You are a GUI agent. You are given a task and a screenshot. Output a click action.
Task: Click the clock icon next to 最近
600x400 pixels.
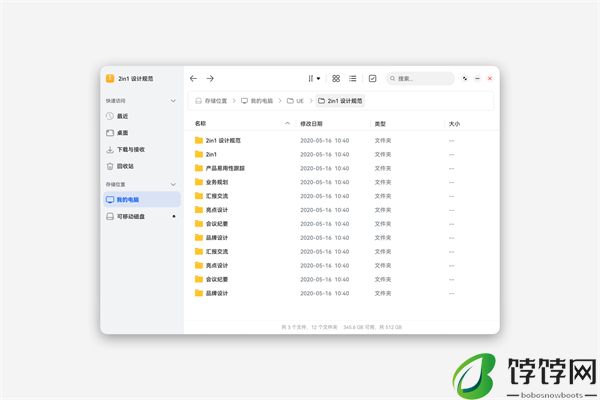110,116
